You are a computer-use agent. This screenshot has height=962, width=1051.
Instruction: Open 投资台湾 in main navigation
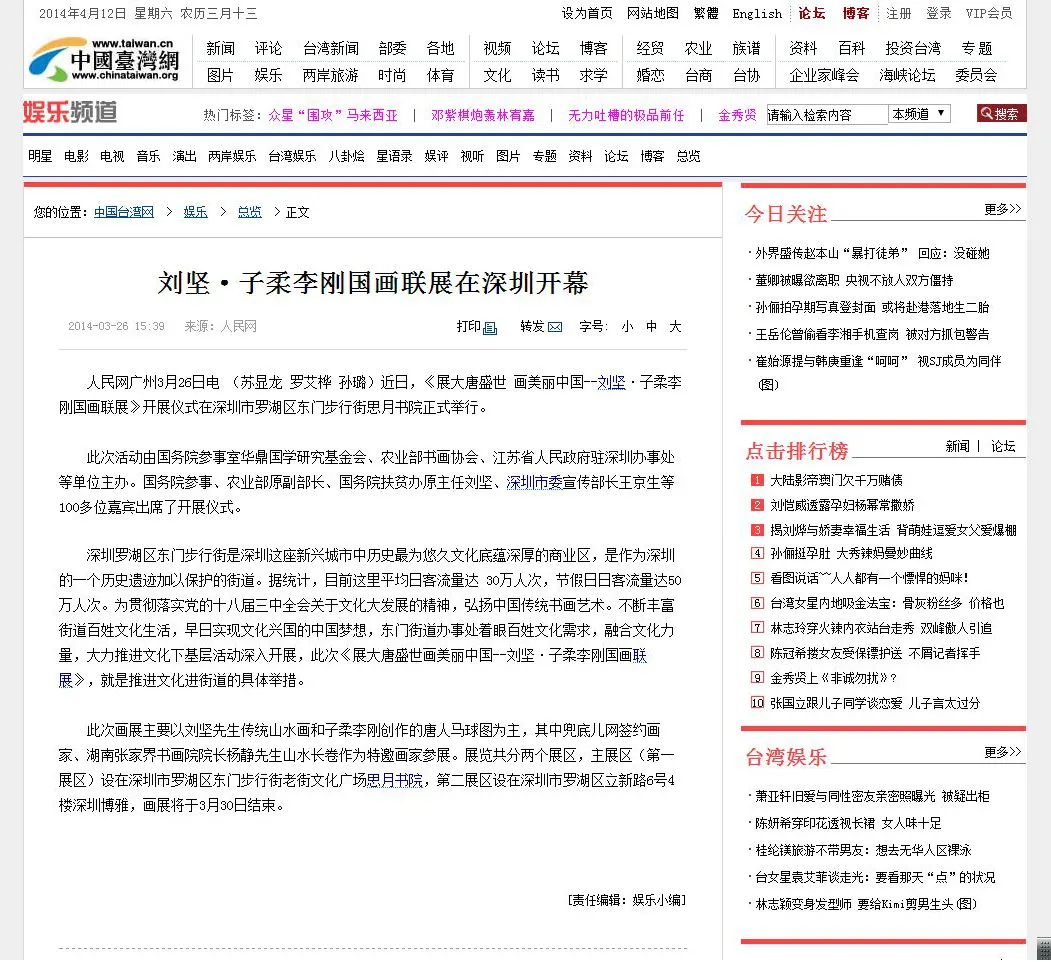point(913,48)
